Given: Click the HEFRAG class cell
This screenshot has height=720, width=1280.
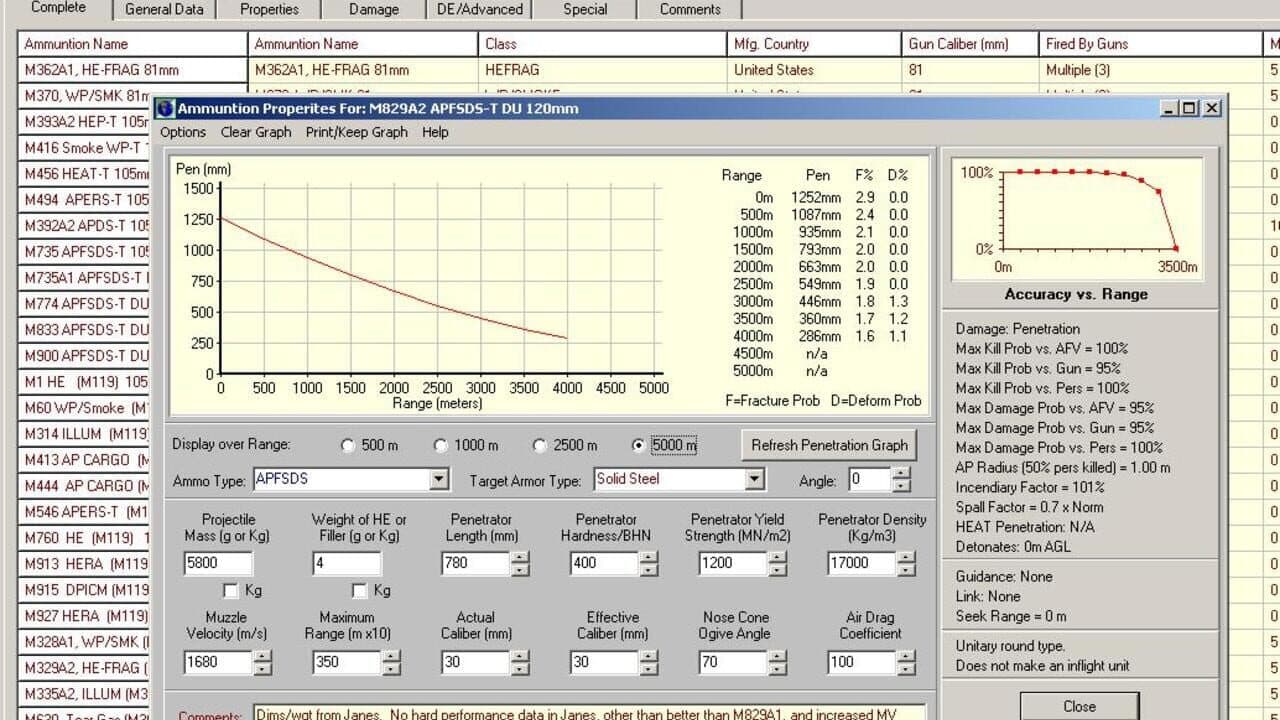Looking at the screenshot, I should pos(603,70).
